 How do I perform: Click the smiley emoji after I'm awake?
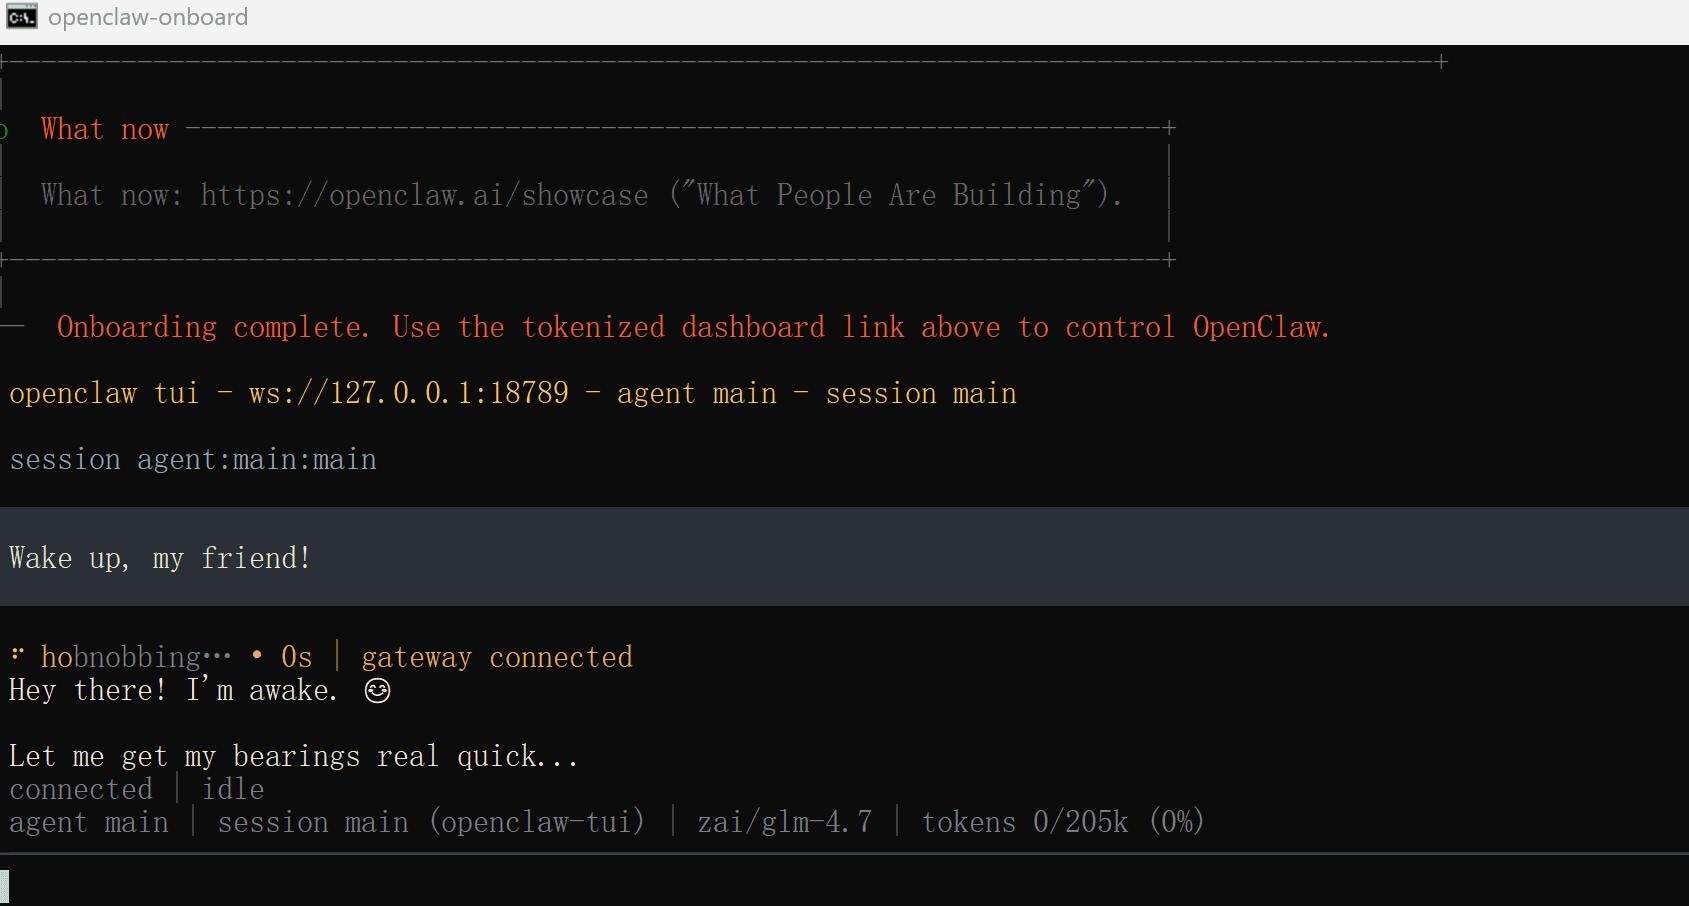pos(377,690)
